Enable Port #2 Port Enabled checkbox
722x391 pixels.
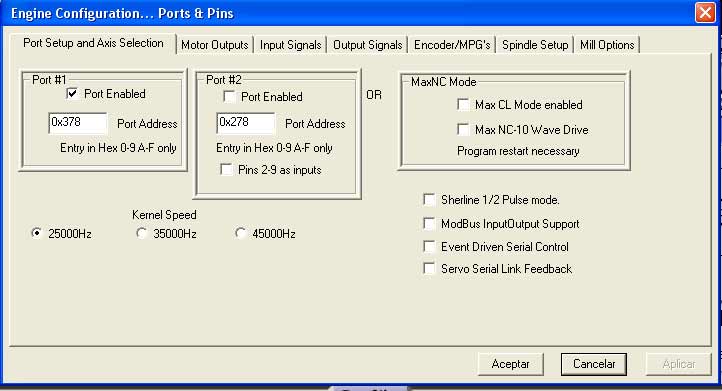(229, 97)
